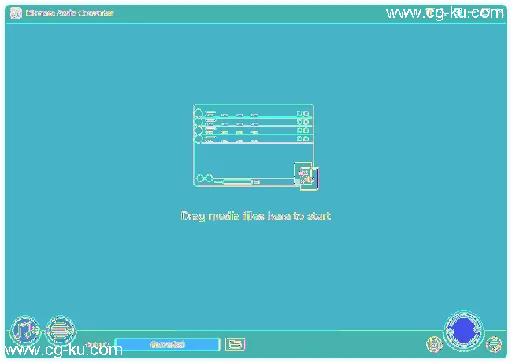The image size is (512, 363).
Task: Open the file list round icon with horizontal lines
Action: 60,330
